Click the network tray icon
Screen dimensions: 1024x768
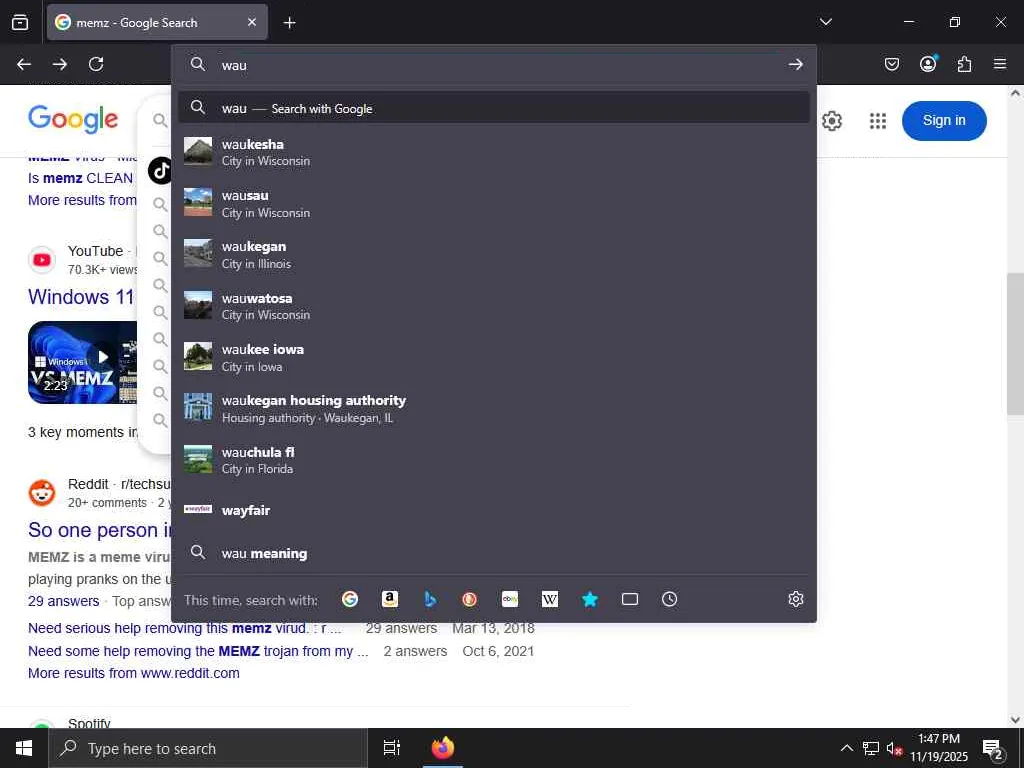click(870, 748)
